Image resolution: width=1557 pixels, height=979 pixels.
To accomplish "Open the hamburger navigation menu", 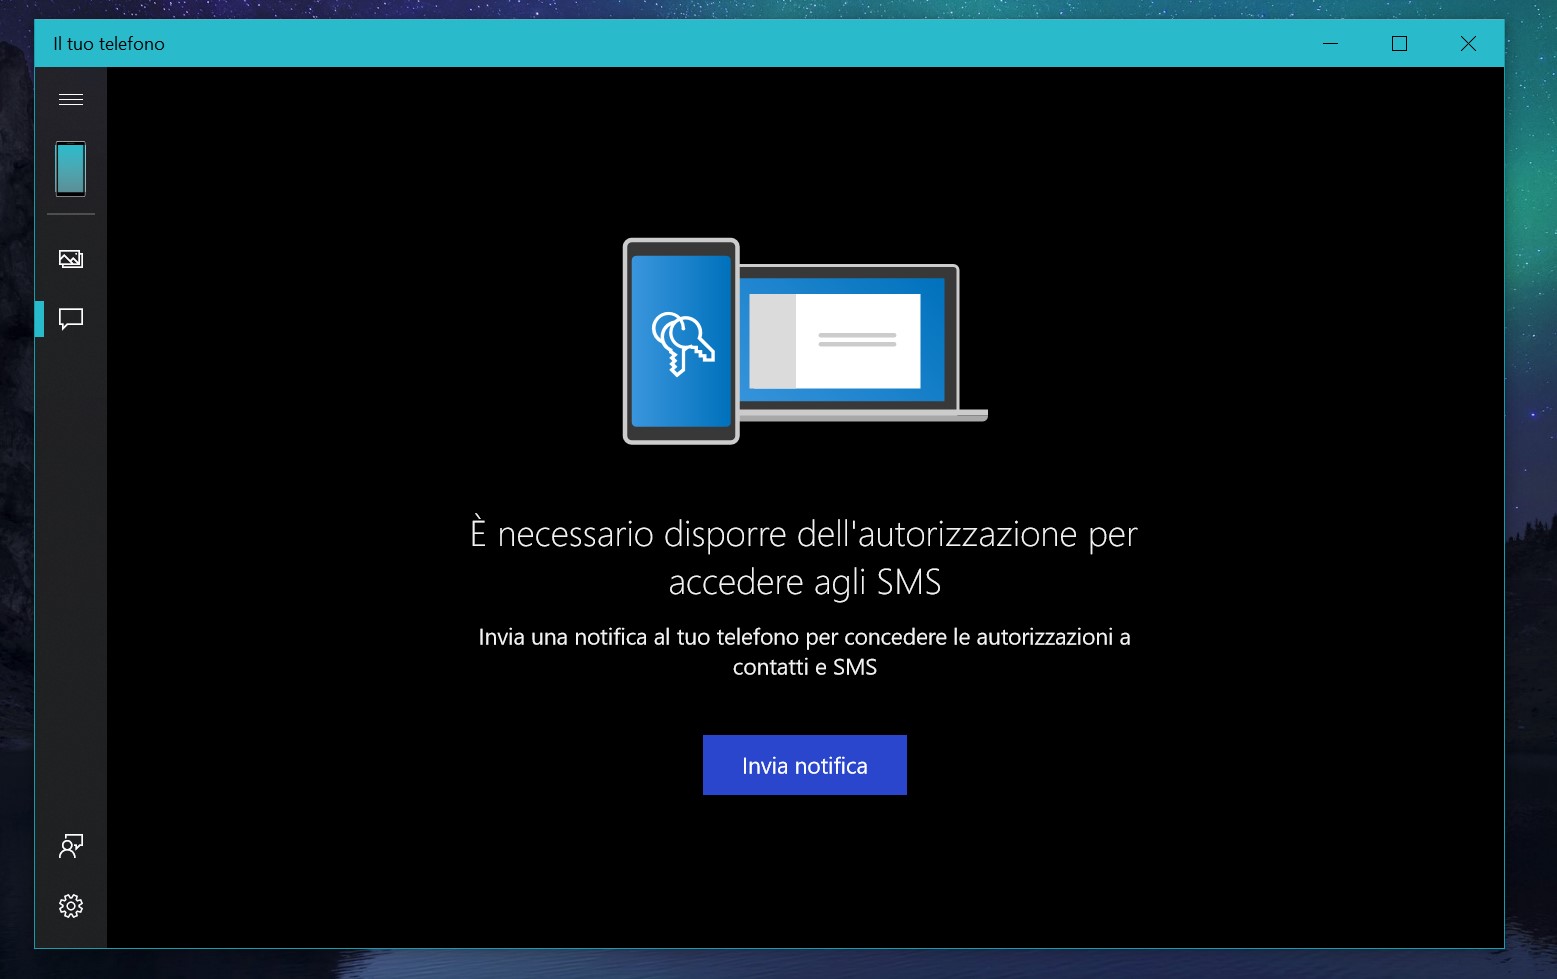I will pyautogui.click(x=71, y=99).
